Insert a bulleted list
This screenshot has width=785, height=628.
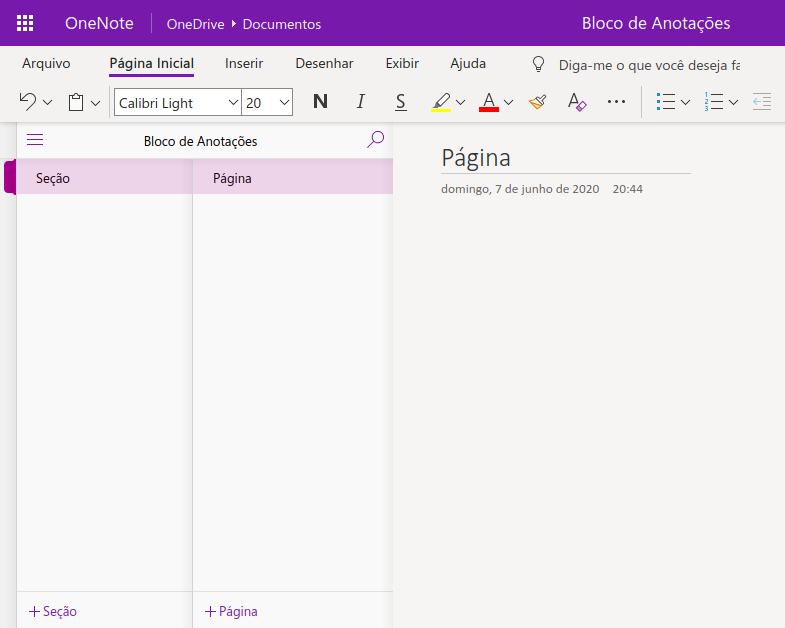point(666,102)
